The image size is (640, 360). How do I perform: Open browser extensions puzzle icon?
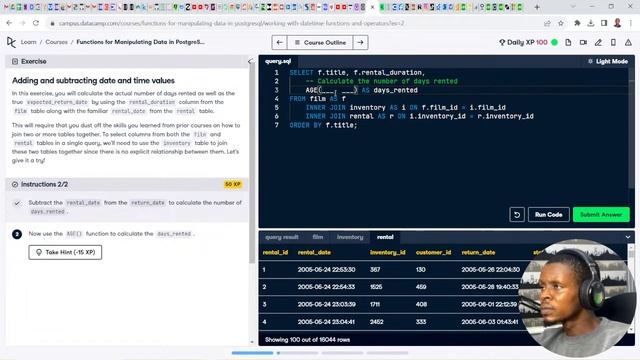point(577,23)
